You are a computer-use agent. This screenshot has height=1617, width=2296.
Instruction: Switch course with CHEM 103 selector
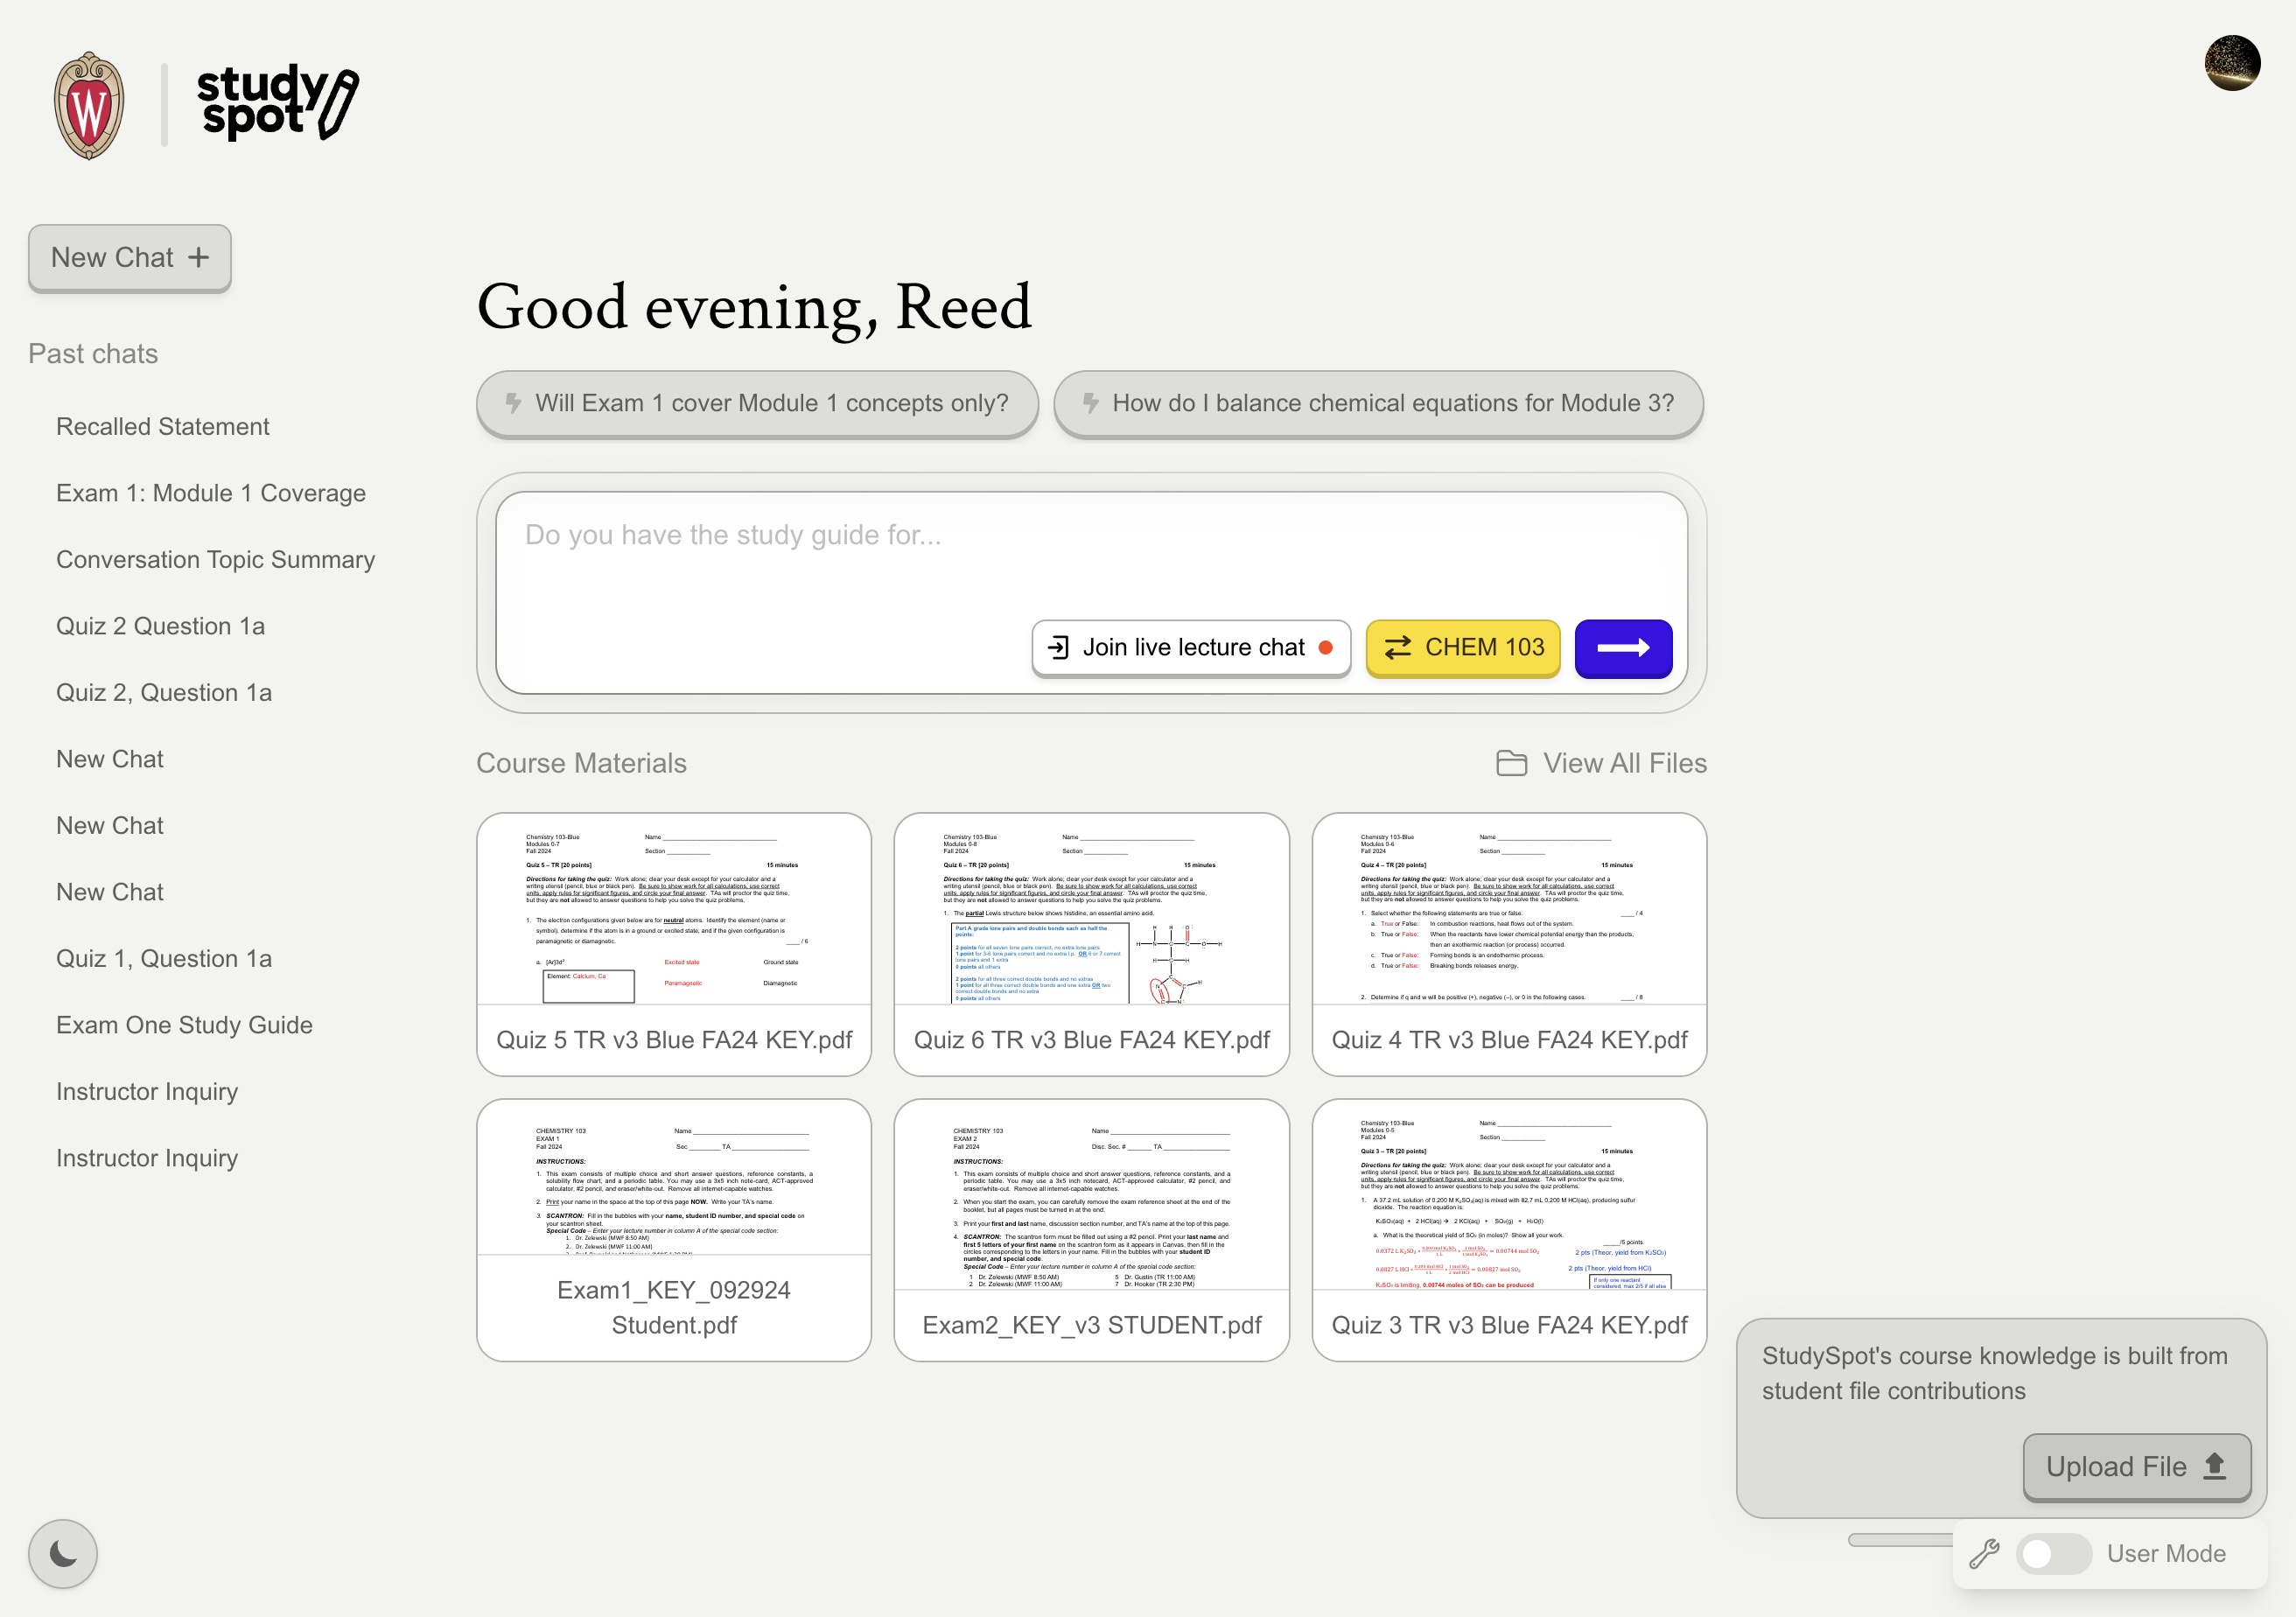(1462, 648)
